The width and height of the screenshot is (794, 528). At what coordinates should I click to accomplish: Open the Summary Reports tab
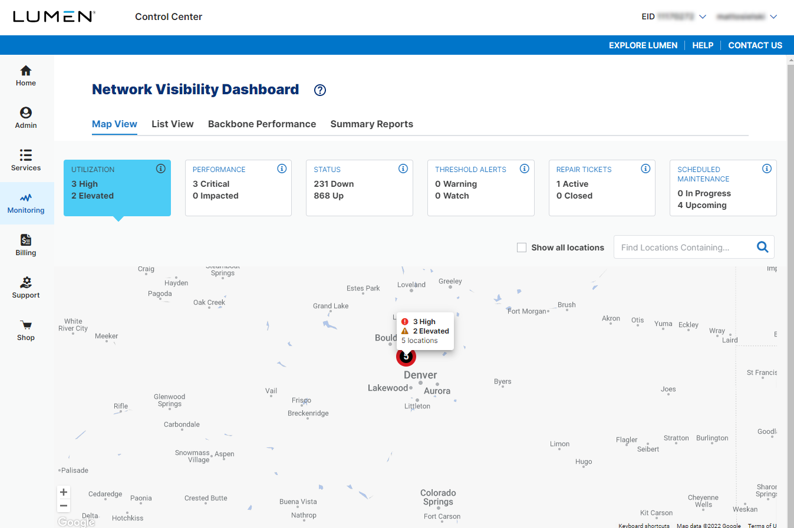[371, 124]
